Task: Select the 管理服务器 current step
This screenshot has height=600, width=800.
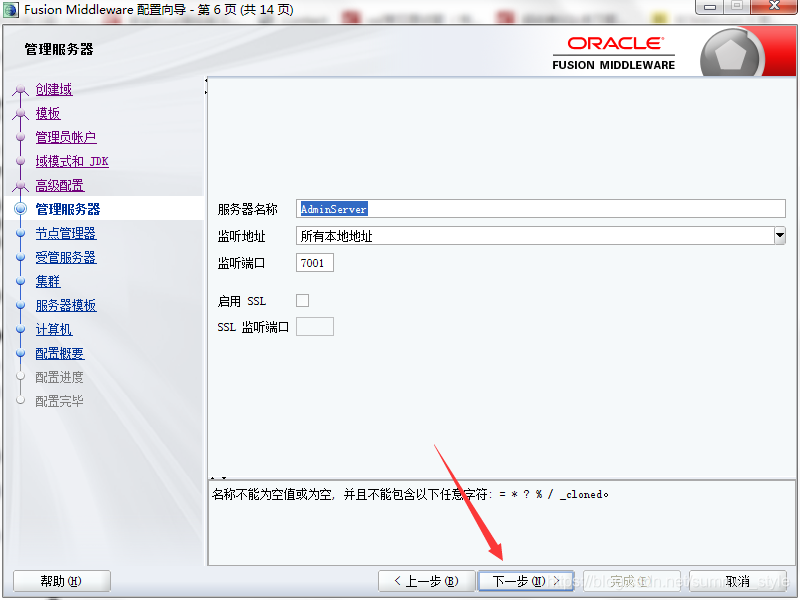Action: (68, 209)
